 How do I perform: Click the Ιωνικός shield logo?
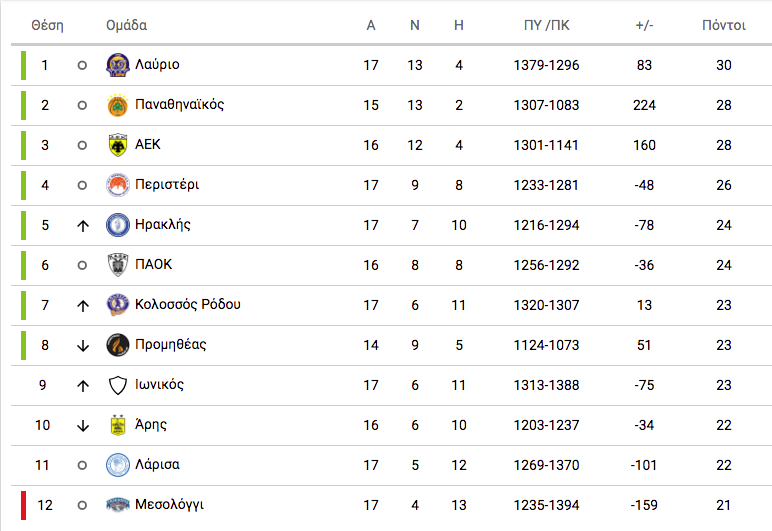118,385
